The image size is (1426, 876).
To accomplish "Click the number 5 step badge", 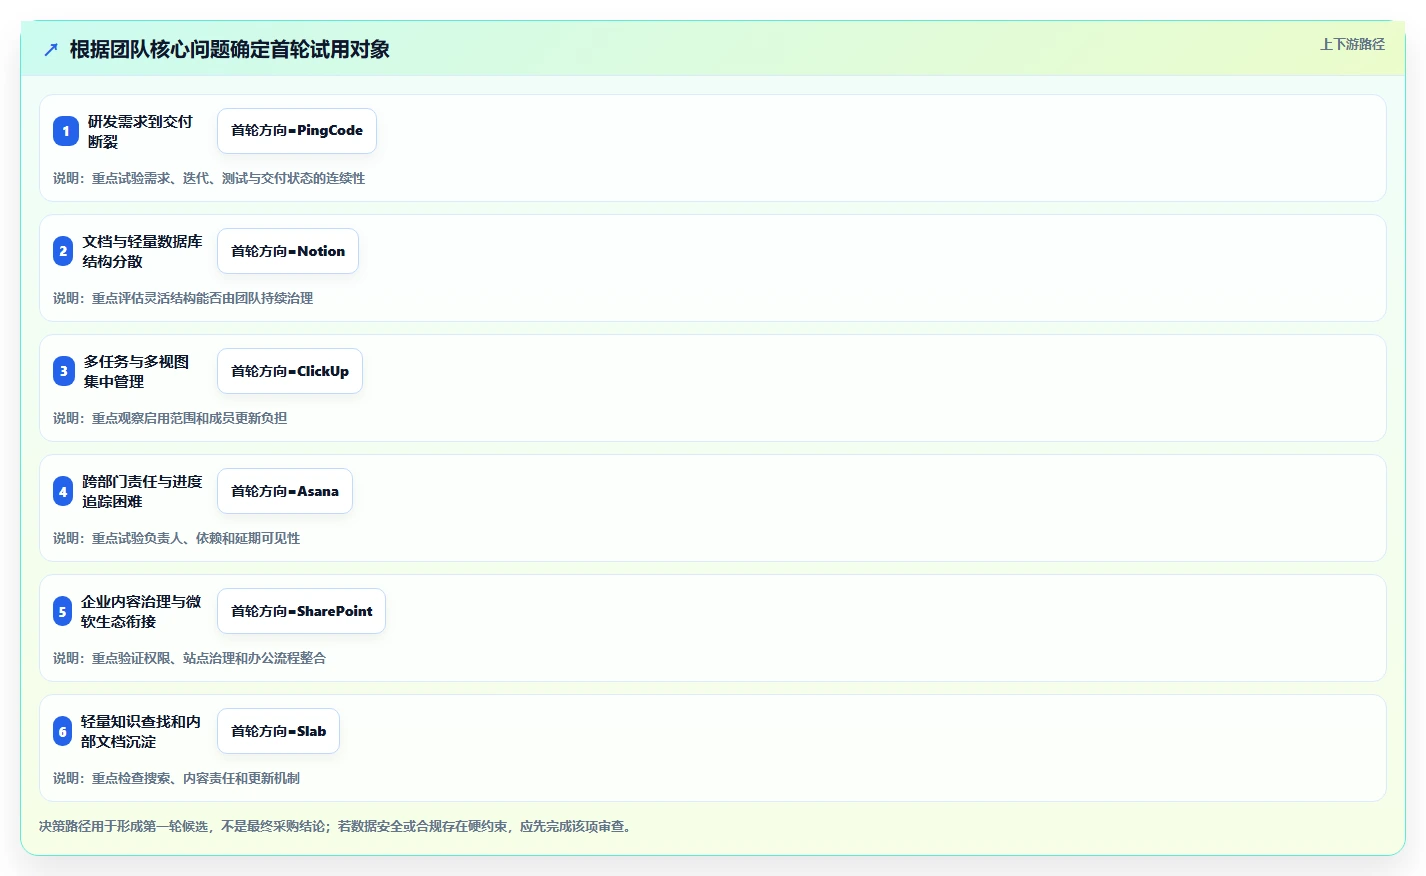I will [63, 611].
